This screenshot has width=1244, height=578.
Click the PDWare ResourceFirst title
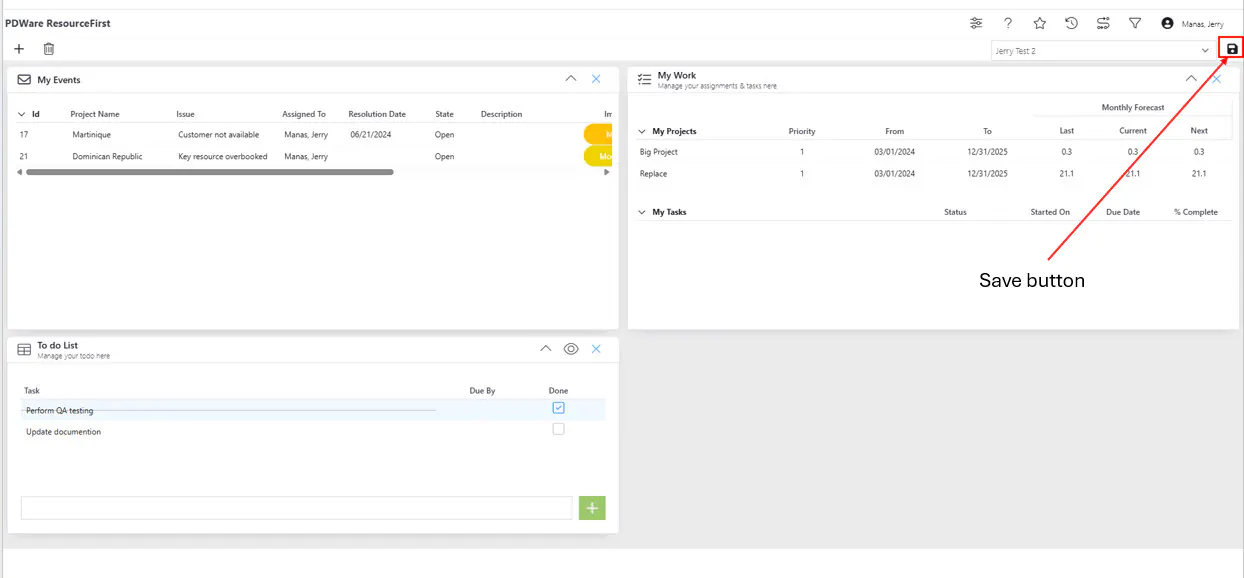click(x=58, y=23)
